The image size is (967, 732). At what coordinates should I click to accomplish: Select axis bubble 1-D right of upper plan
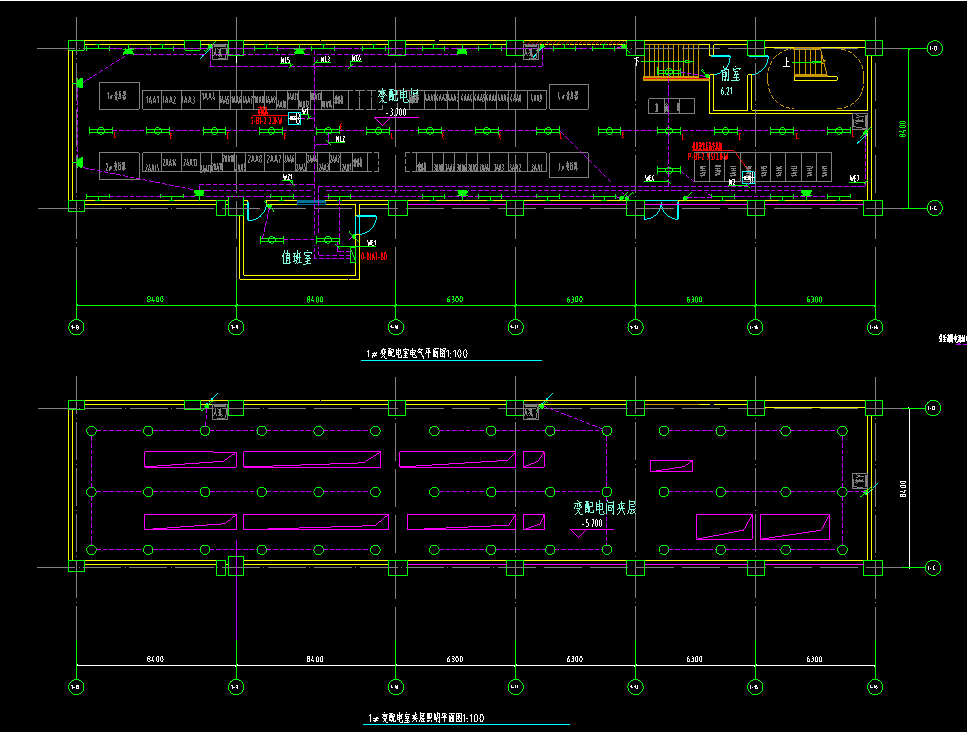click(934, 48)
